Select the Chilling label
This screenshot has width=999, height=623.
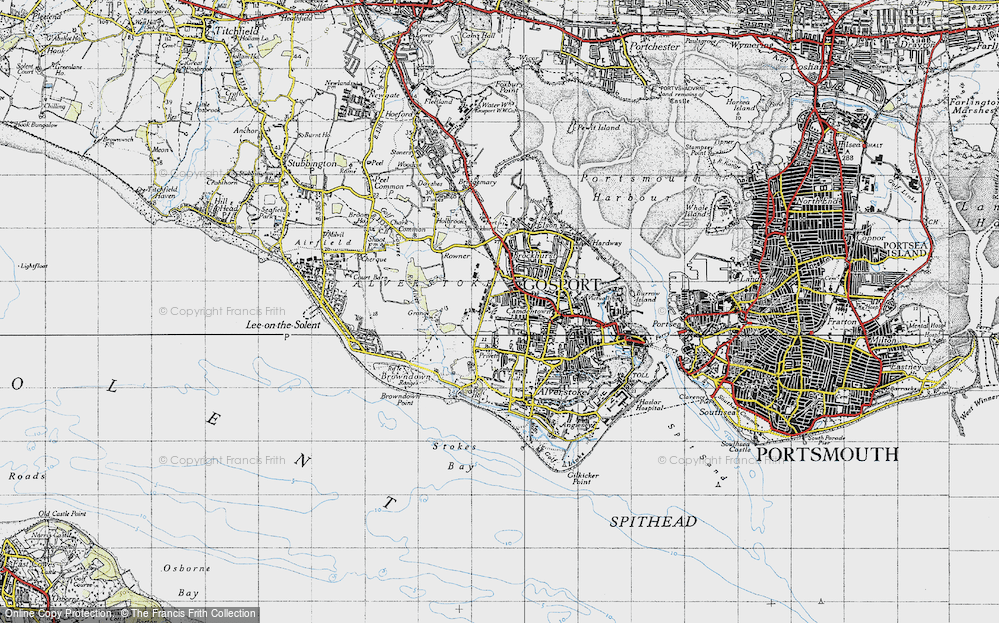coord(53,106)
